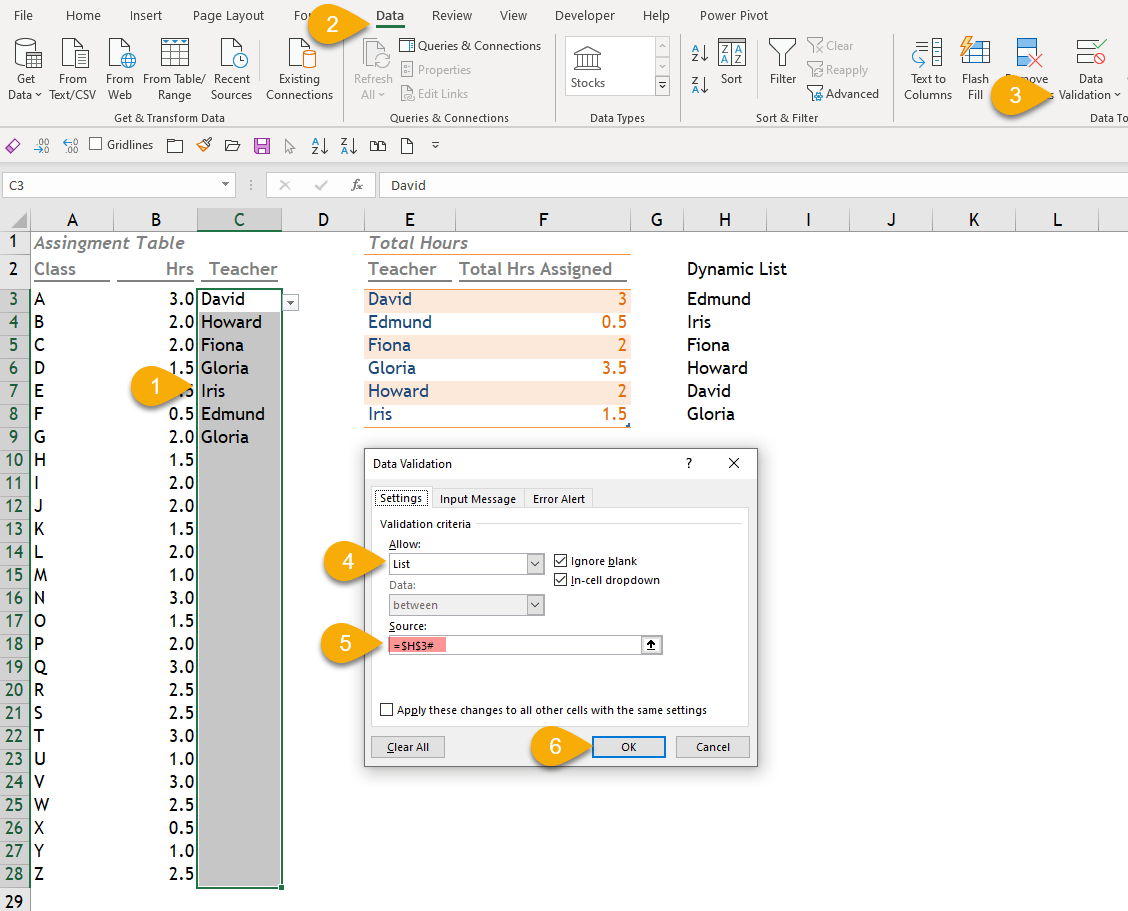The image size is (1128, 911).
Task: Uncheck the Ignore blank checkbox
Action: 560,561
